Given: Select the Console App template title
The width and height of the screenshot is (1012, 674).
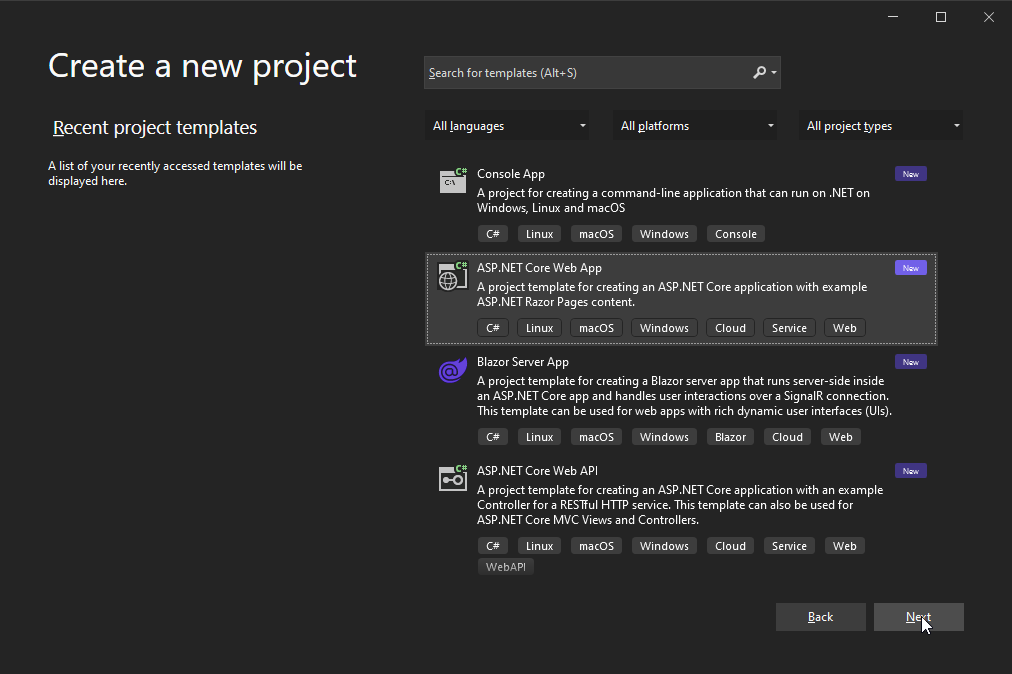Looking at the screenshot, I should (x=511, y=174).
